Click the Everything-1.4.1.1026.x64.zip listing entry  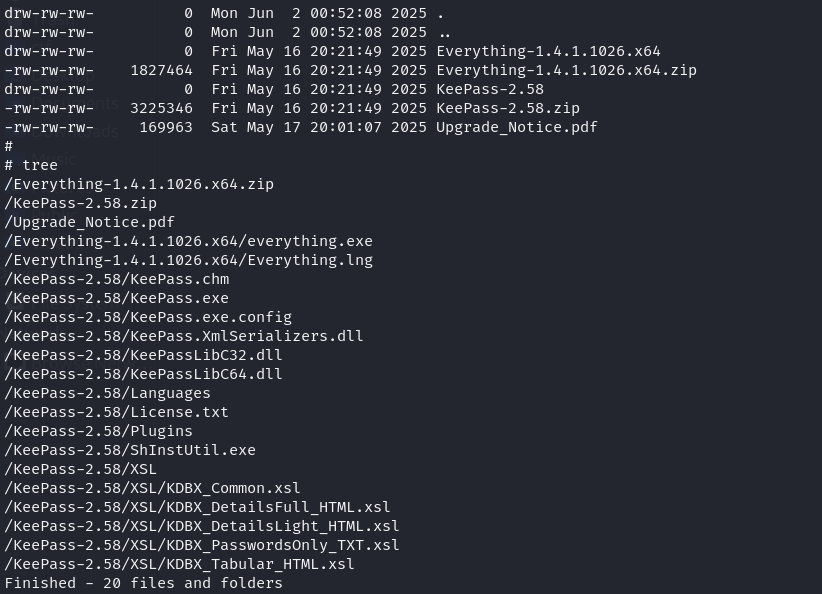pyautogui.click(x=350, y=70)
